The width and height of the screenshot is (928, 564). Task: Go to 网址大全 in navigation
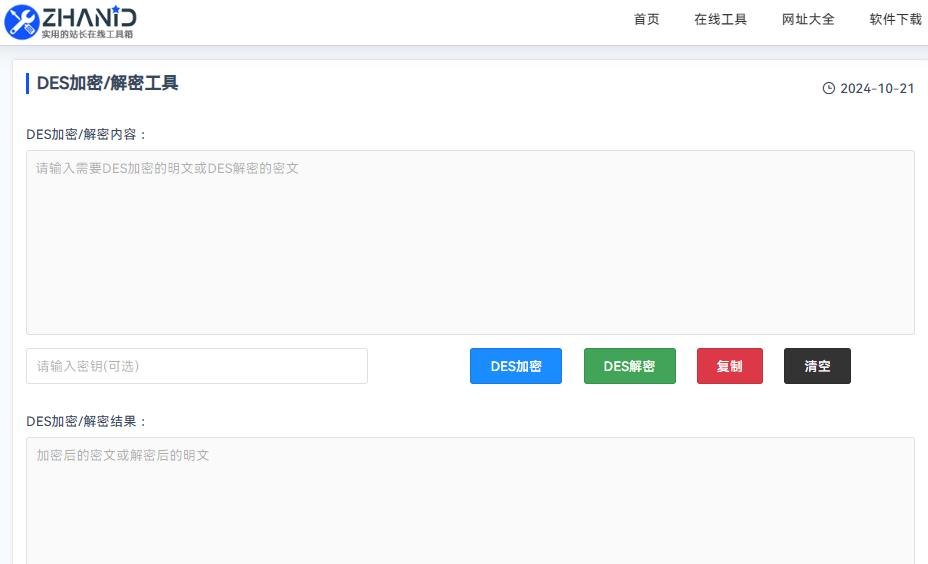click(808, 20)
